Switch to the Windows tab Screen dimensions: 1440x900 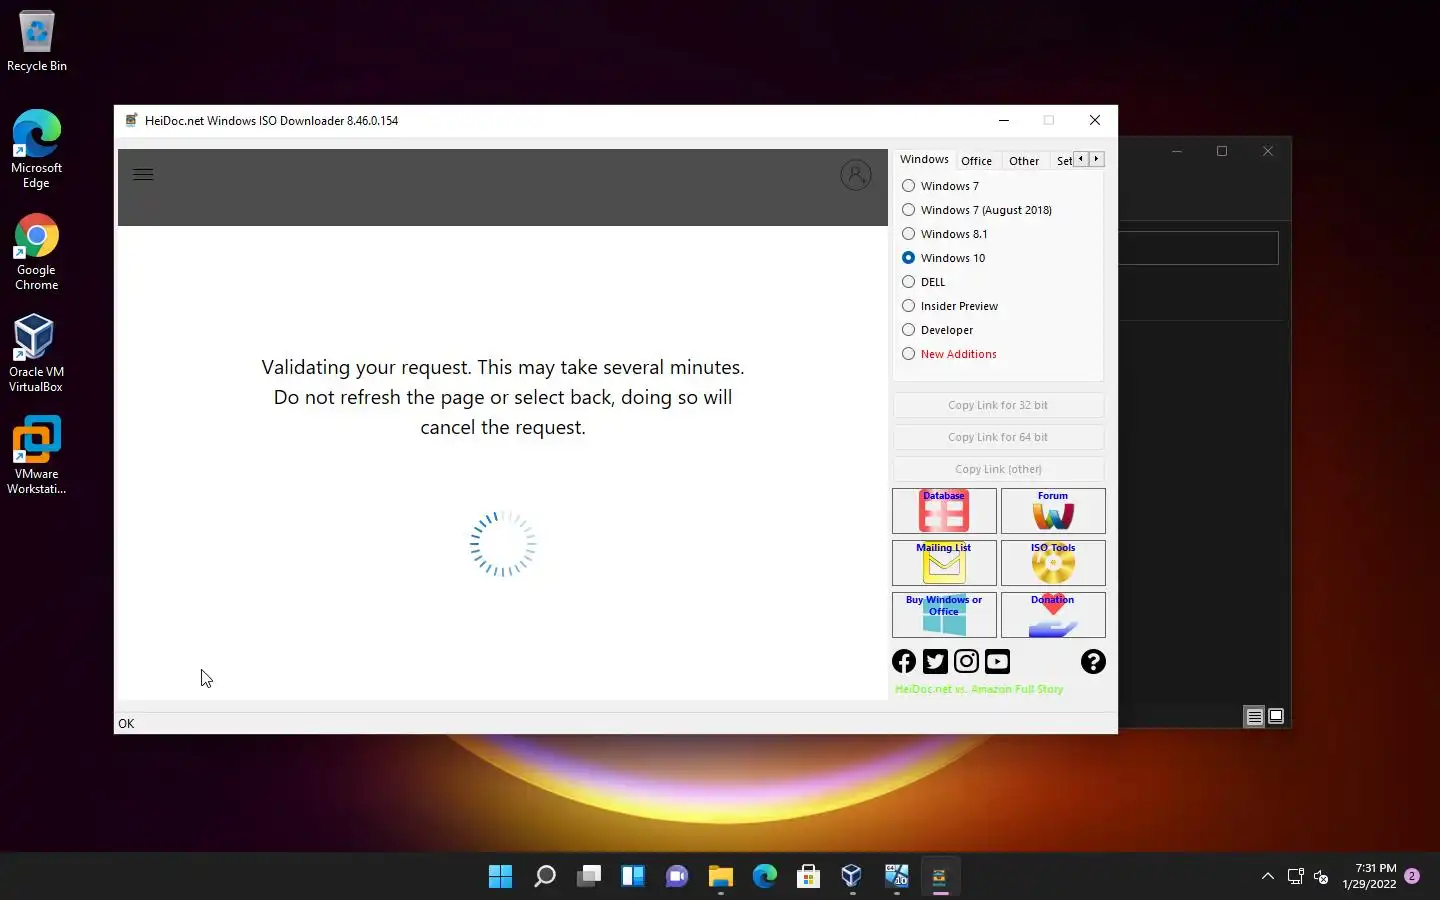924,159
